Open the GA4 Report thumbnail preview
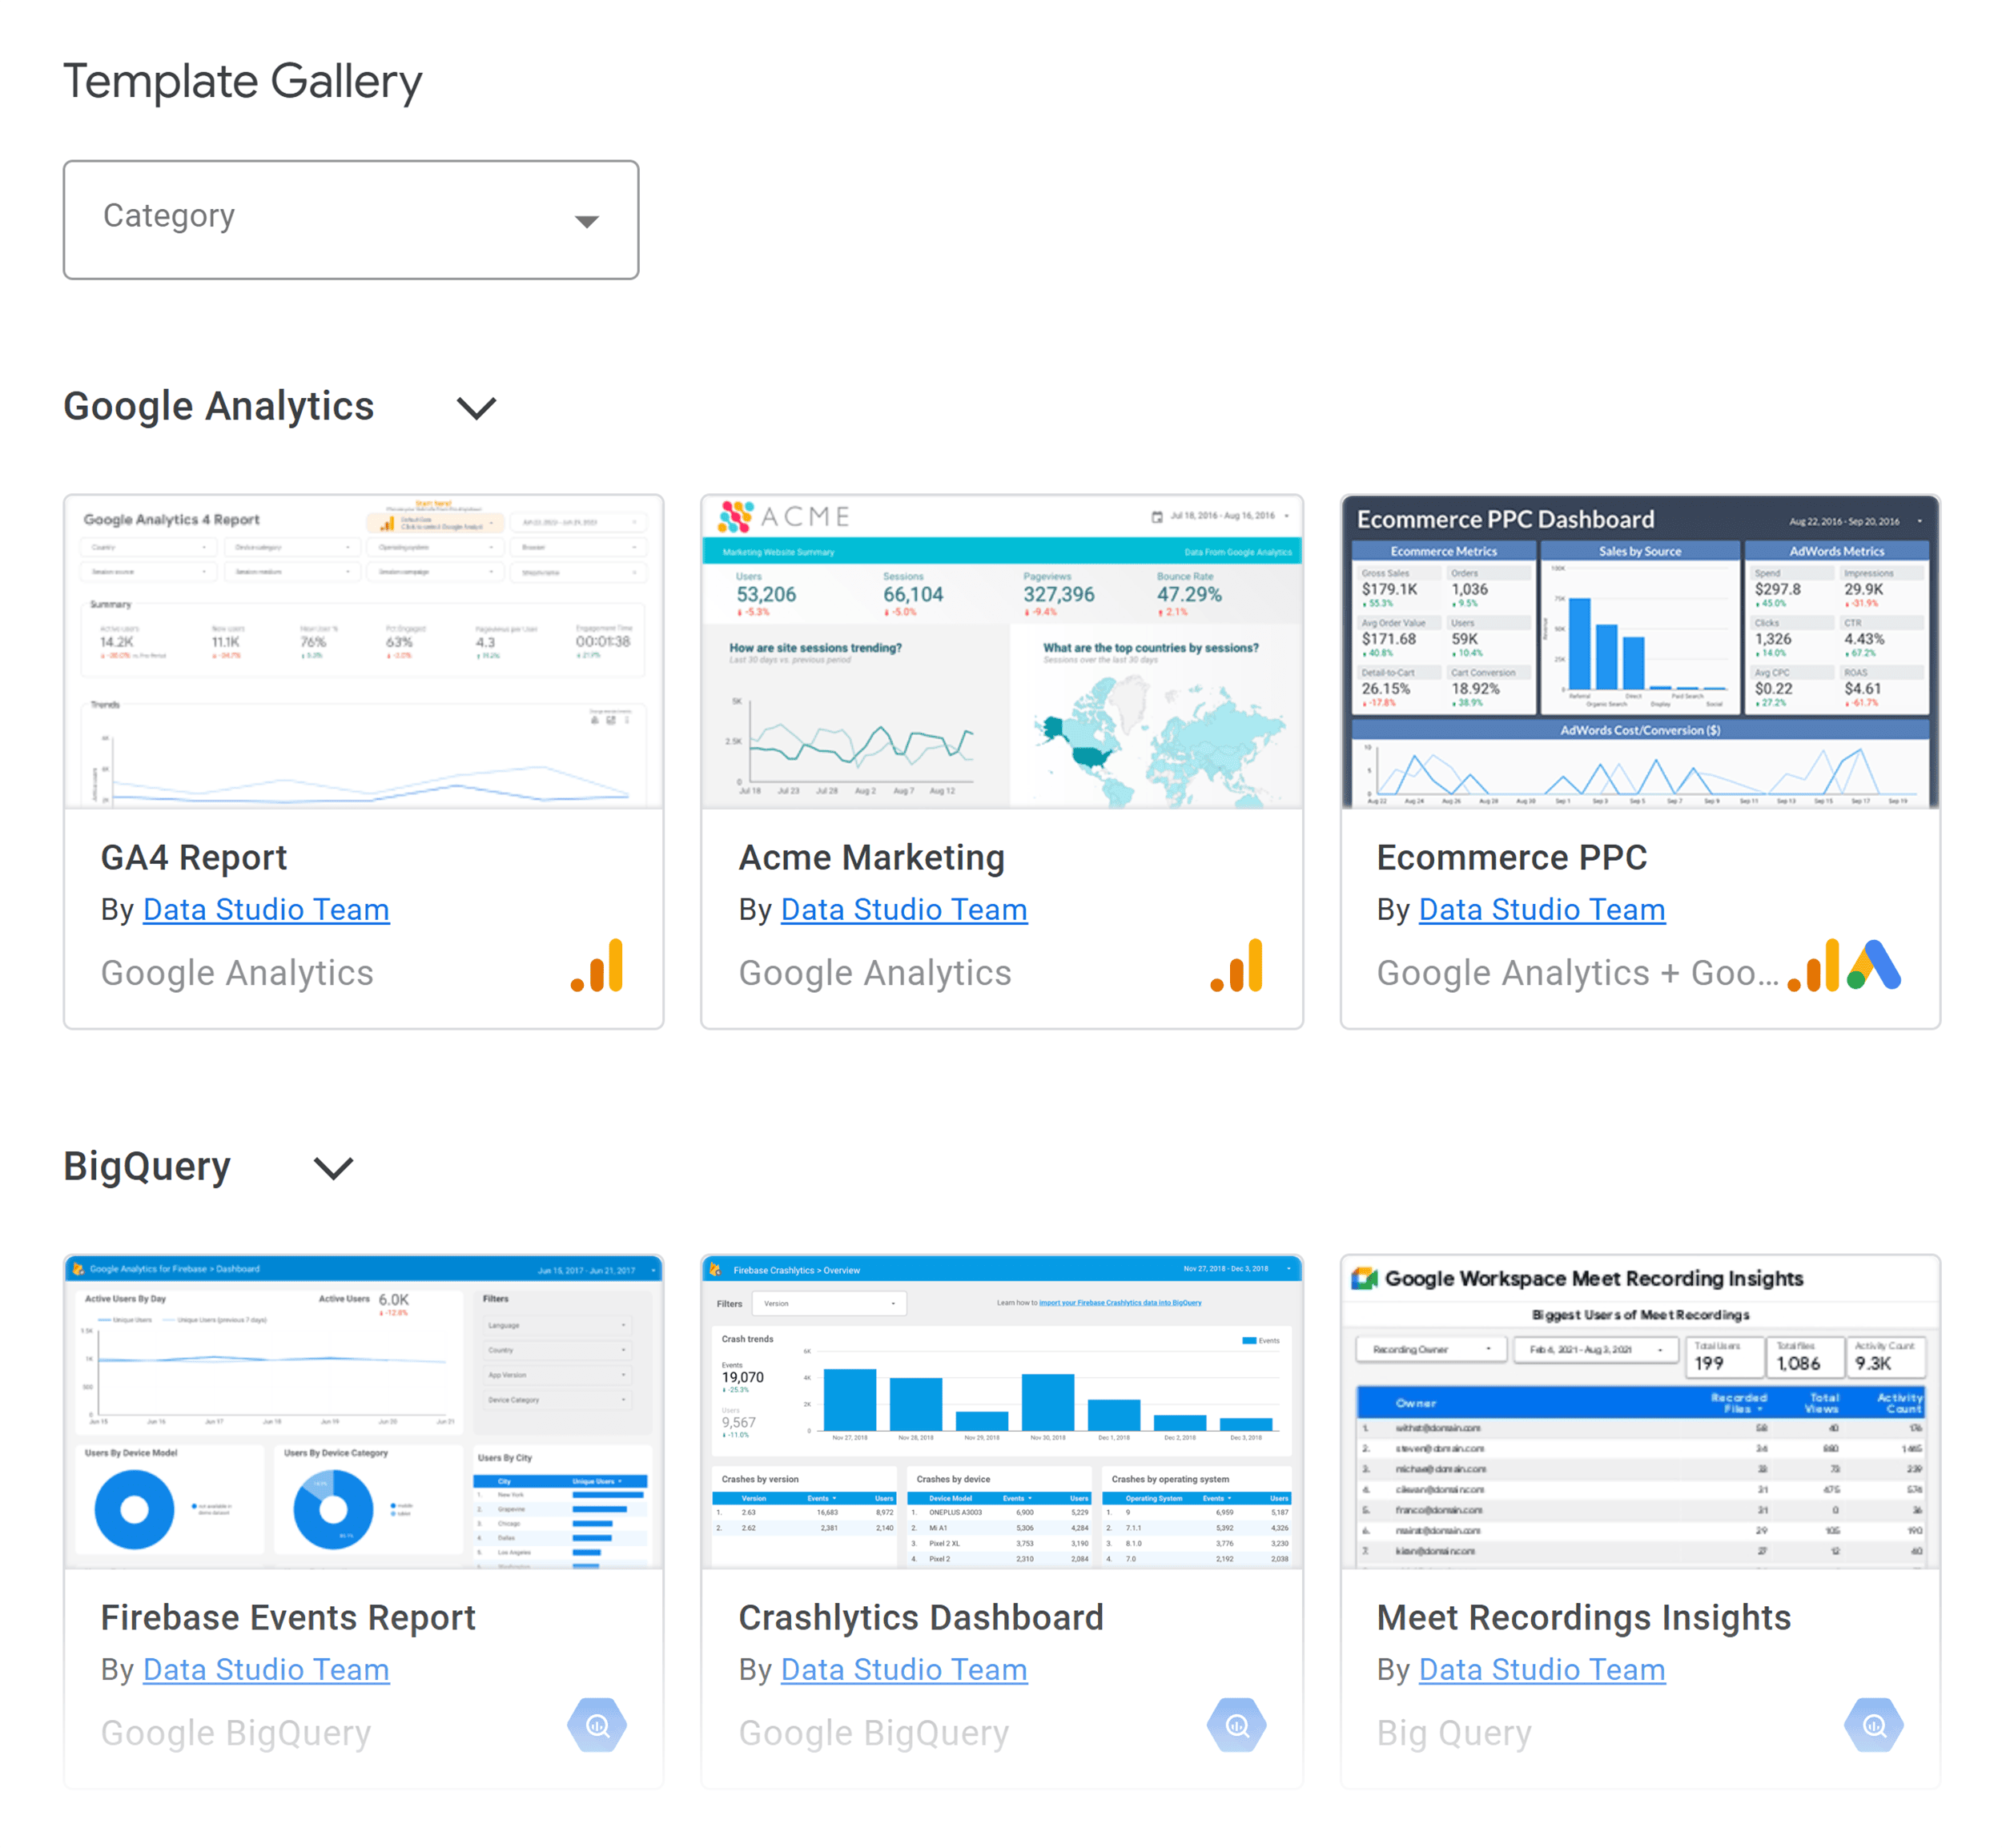Screen dimensions: 2002x1848 [x=364, y=651]
